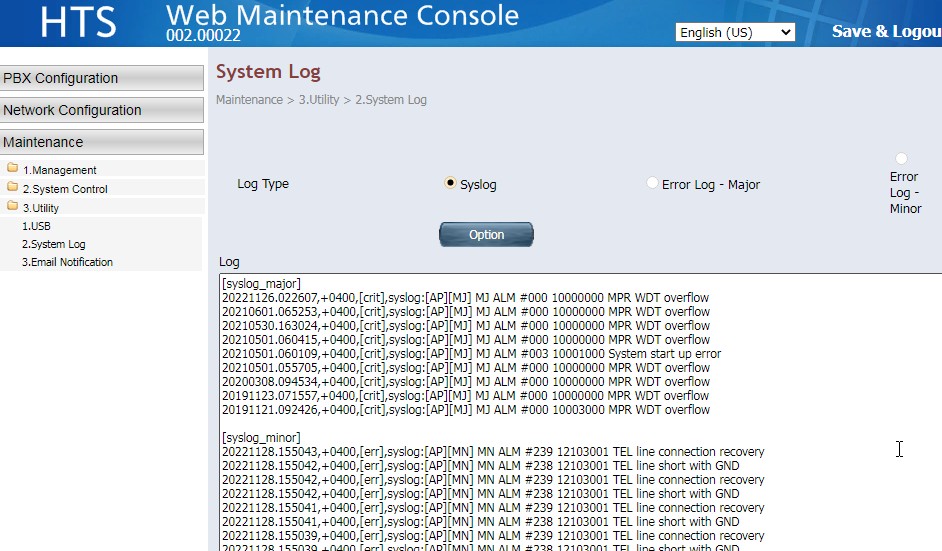Image resolution: width=942 pixels, height=551 pixels.
Task: Click the folder icon beside 3.Utility
Action: [13, 206]
